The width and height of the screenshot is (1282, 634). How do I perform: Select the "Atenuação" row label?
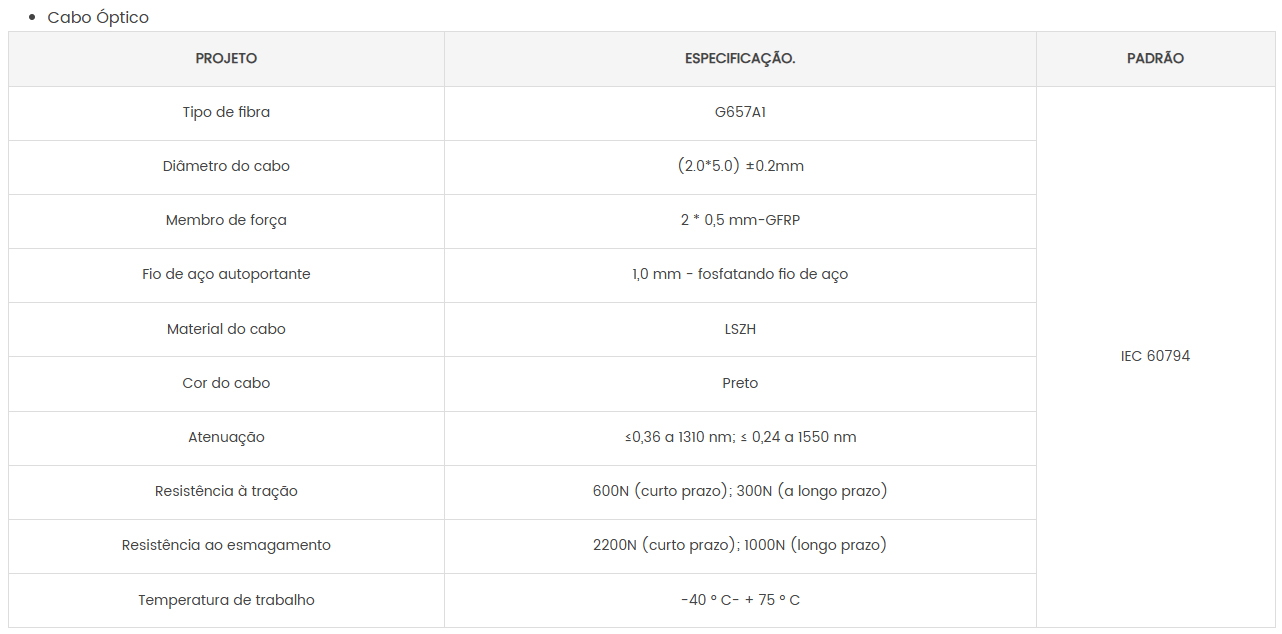(x=226, y=438)
